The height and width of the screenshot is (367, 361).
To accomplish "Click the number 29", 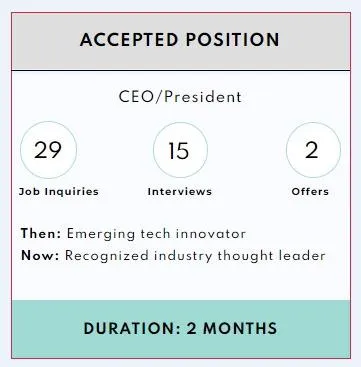I will 48,150.
